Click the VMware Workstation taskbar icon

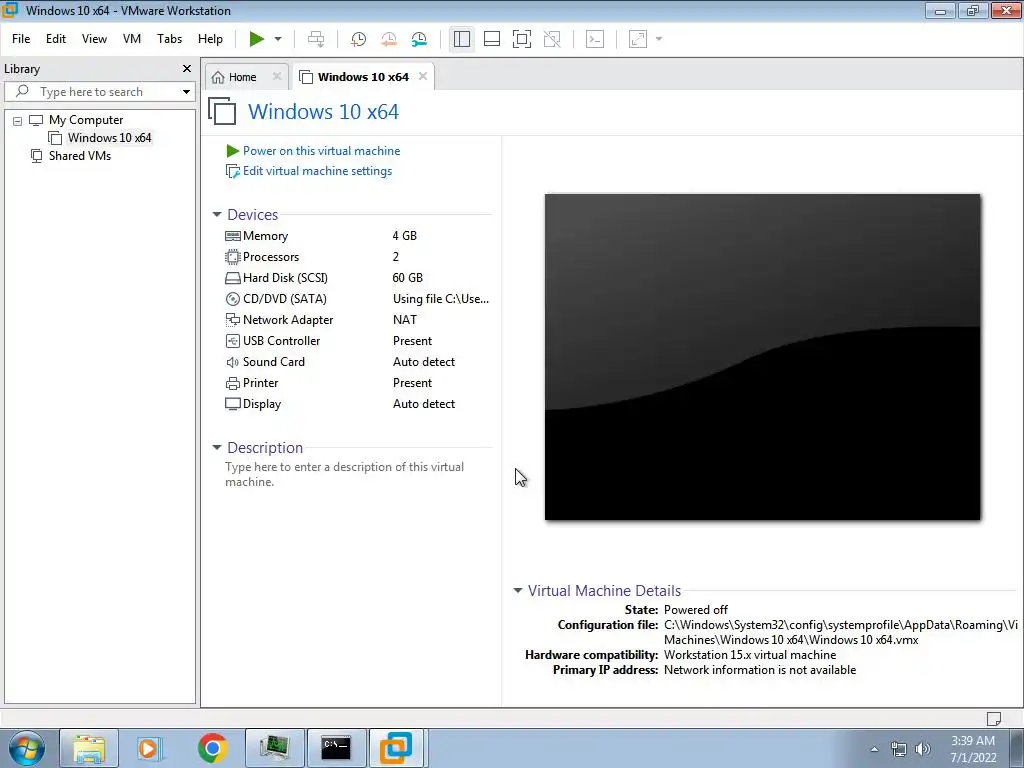pyautogui.click(x=397, y=748)
